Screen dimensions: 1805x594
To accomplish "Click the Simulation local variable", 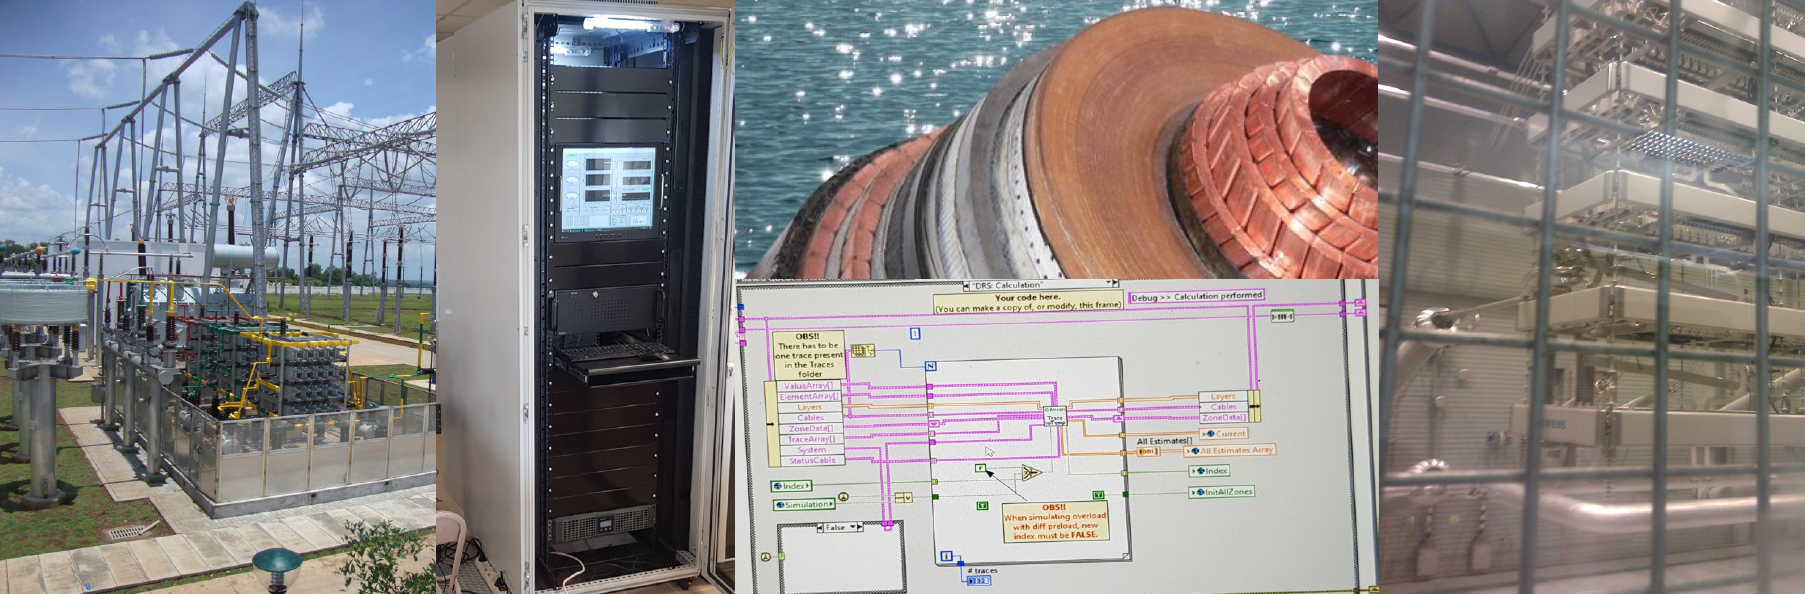I will pos(804,505).
